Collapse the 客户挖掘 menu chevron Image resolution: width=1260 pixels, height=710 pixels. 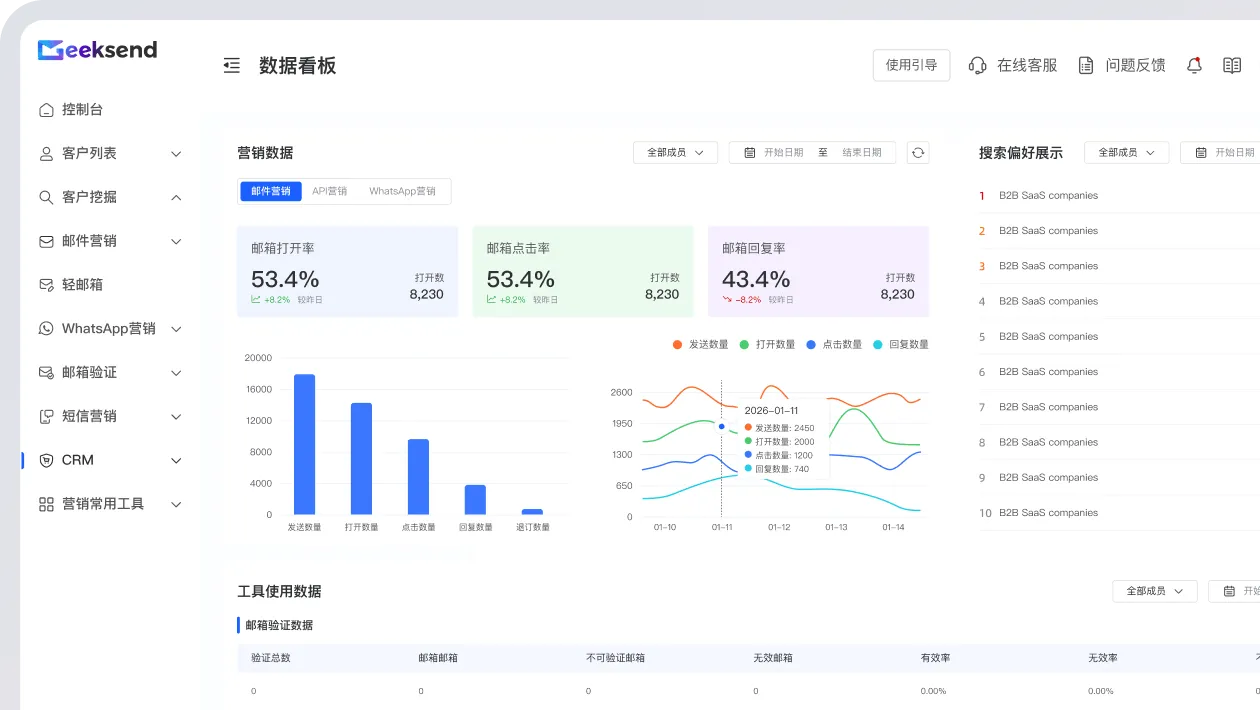176,198
